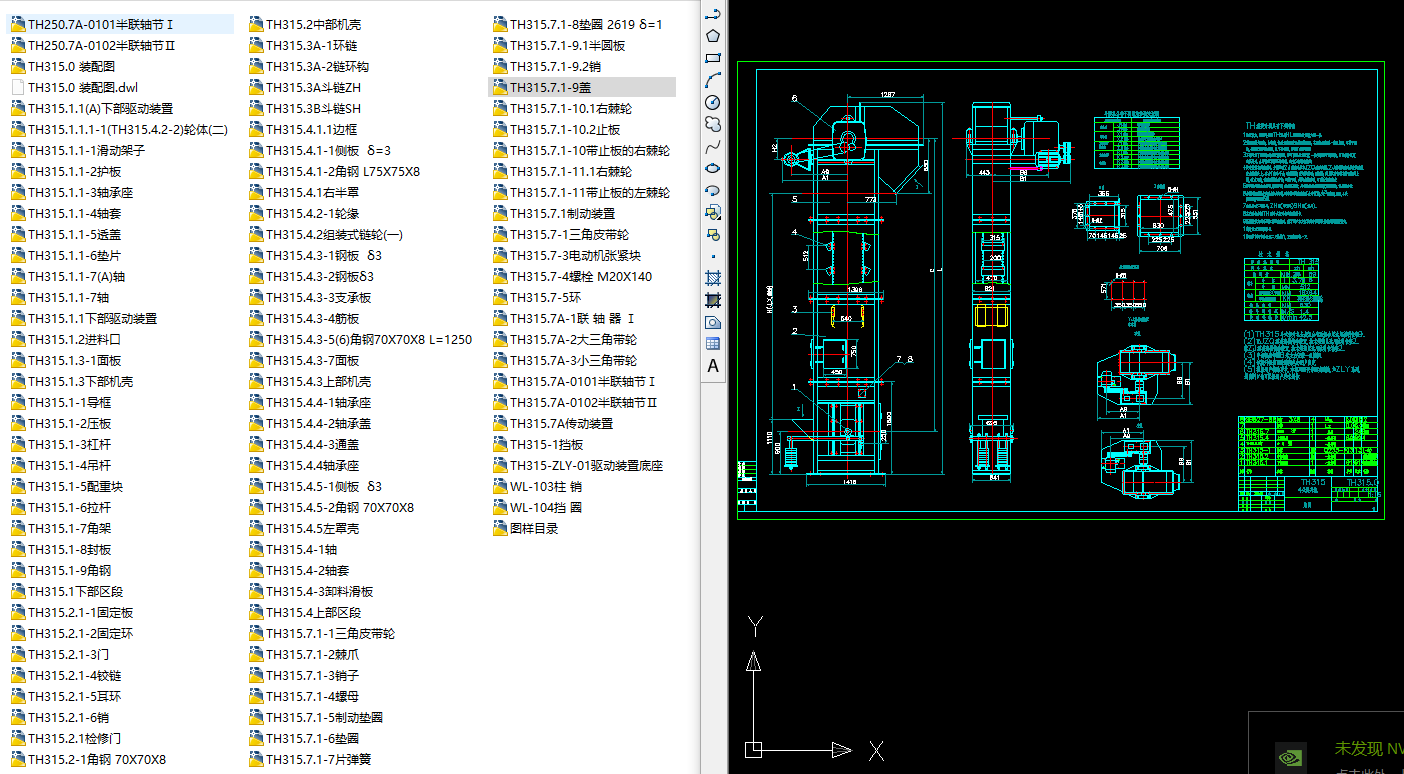Select the Arc tool

click(712, 79)
